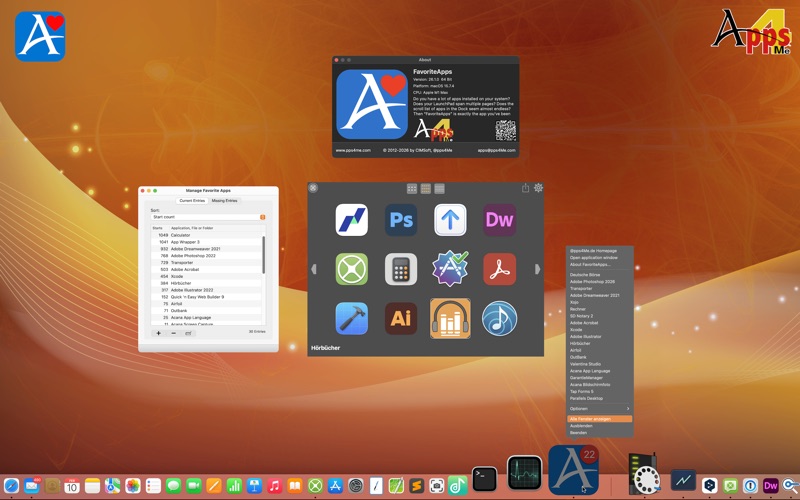The height and width of the screenshot is (500, 800).
Task: Choose Open application window menu entry
Action: point(600,258)
